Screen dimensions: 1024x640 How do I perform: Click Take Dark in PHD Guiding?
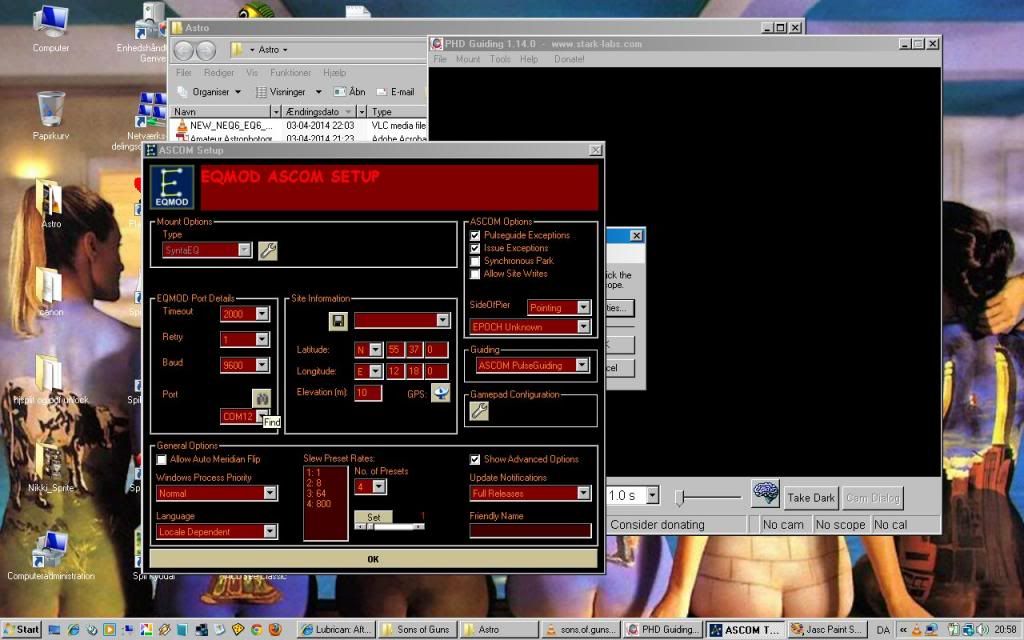(811, 498)
